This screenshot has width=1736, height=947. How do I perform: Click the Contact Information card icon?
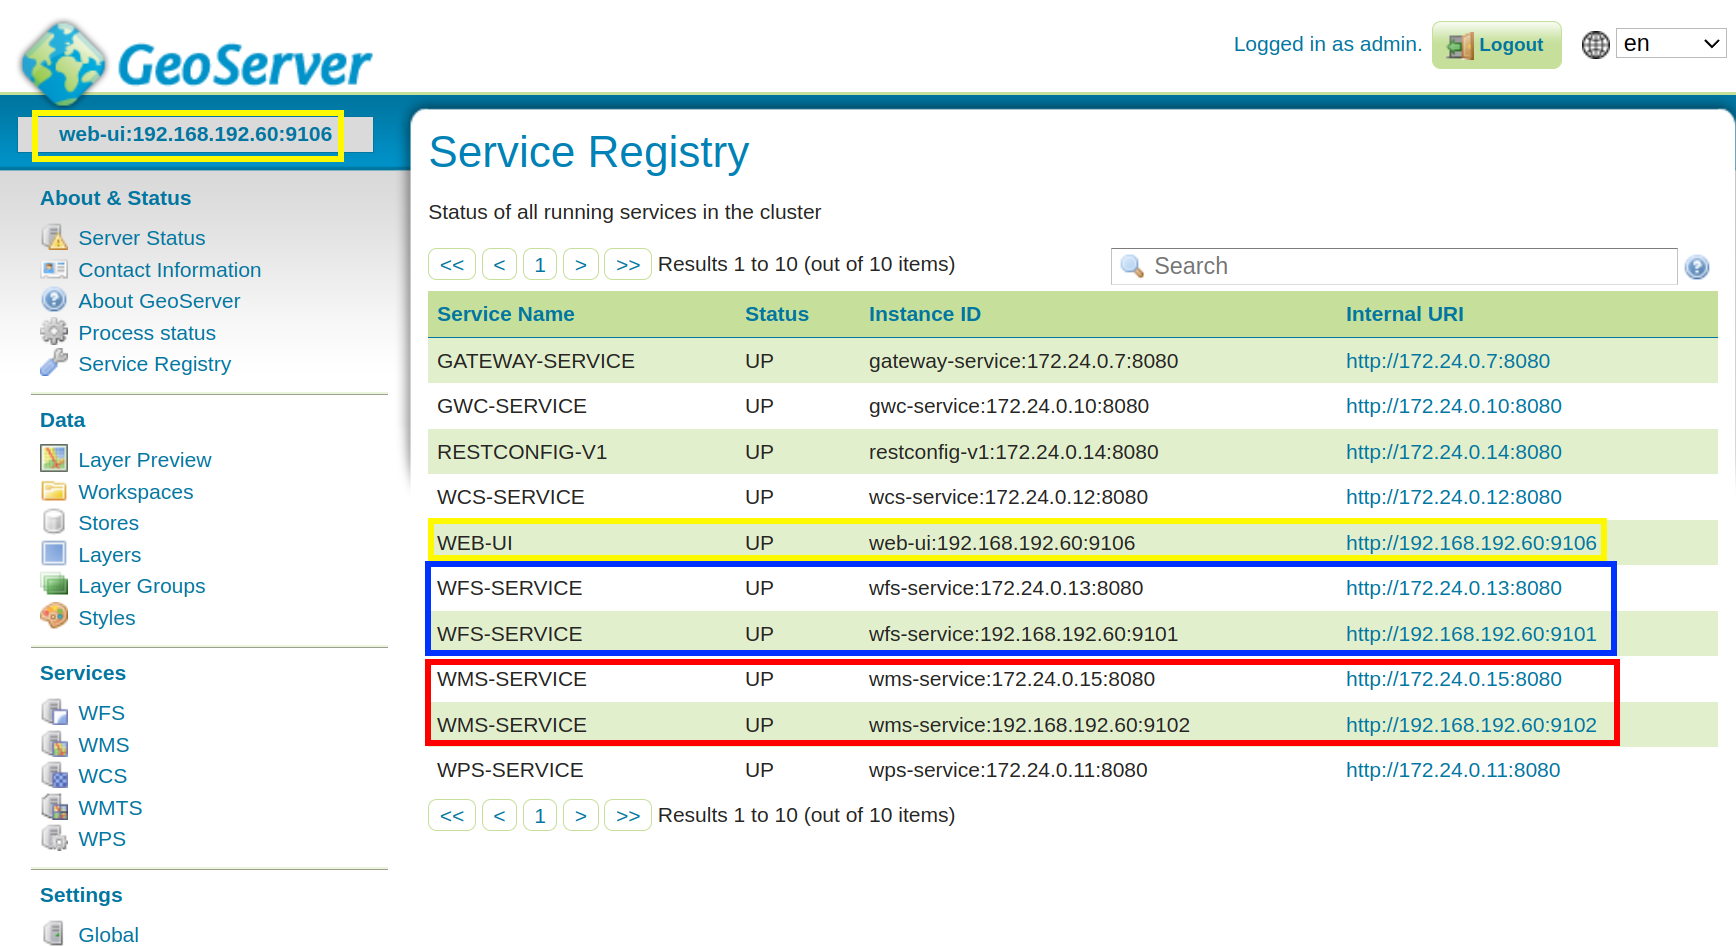pyautogui.click(x=54, y=269)
